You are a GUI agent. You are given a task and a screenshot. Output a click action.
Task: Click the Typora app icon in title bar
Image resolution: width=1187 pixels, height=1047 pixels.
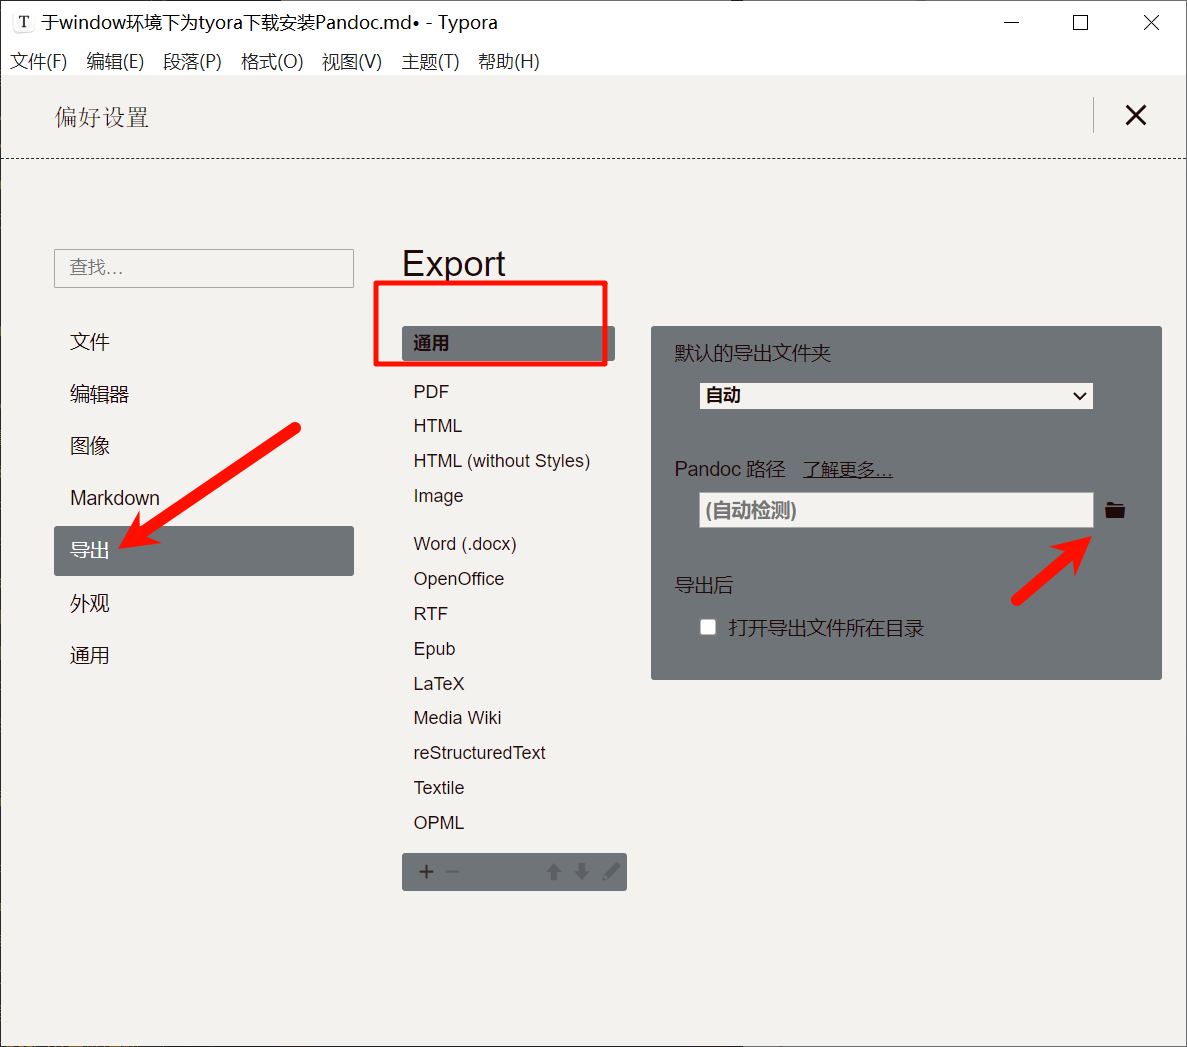point(23,22)
